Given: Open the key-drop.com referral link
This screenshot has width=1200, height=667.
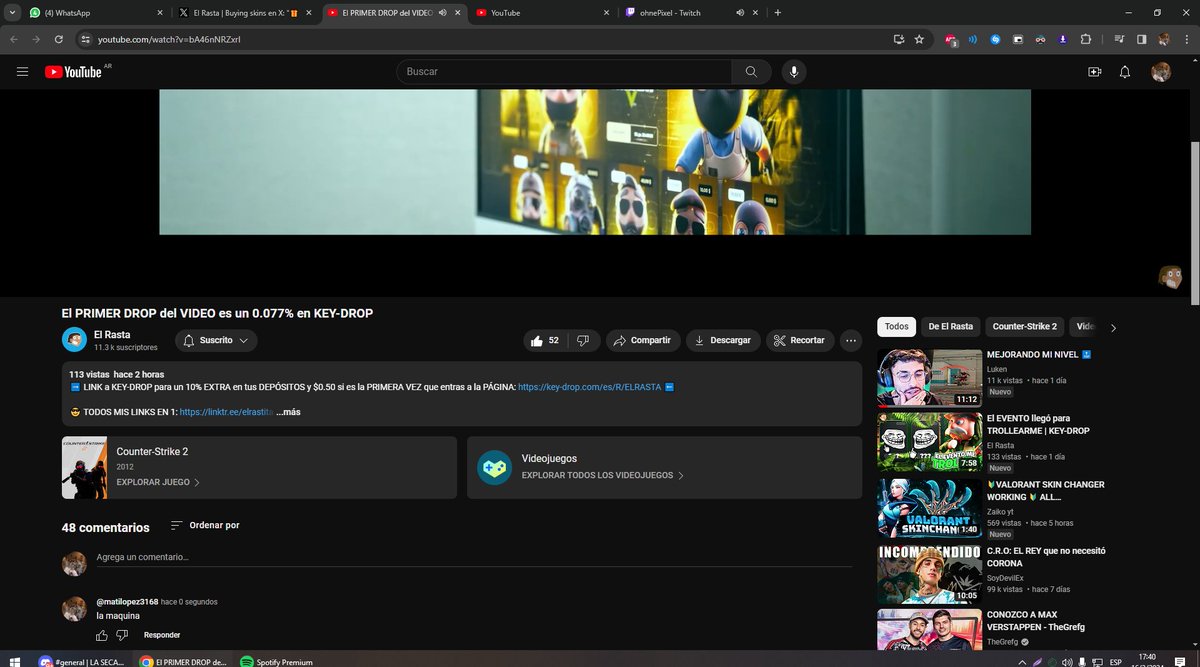Looking at the screenshot, I should tap(590, 387).
